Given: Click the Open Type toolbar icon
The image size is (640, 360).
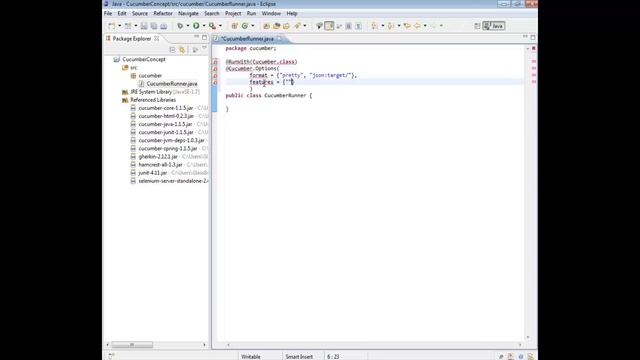Looking at the screenshot, I should tap(266, 26).
